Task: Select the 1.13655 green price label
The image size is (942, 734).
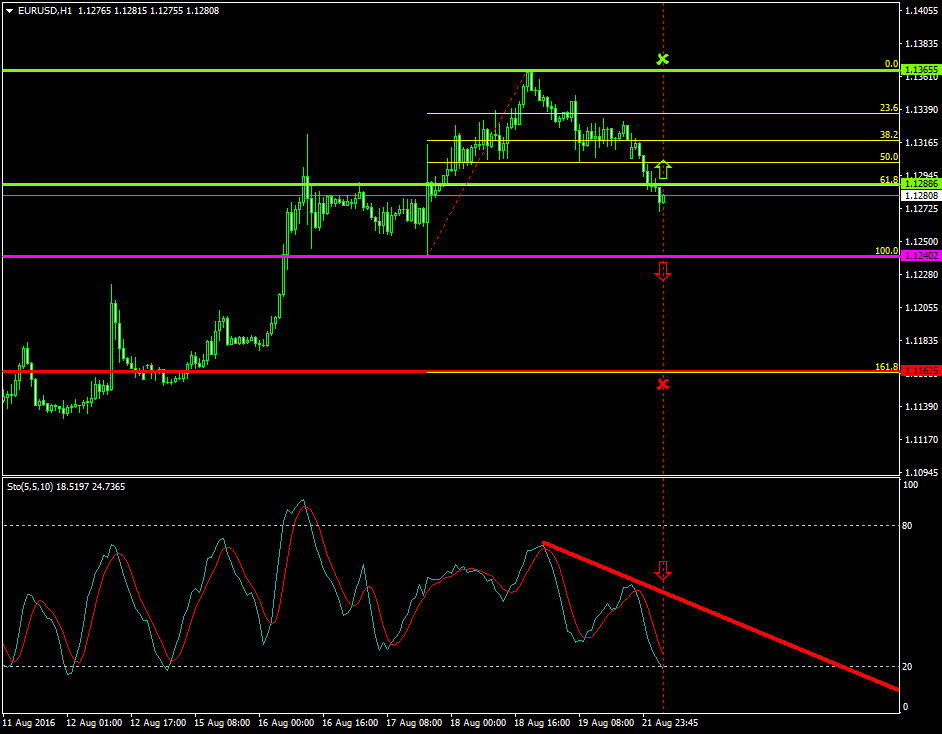Action: 919,71
